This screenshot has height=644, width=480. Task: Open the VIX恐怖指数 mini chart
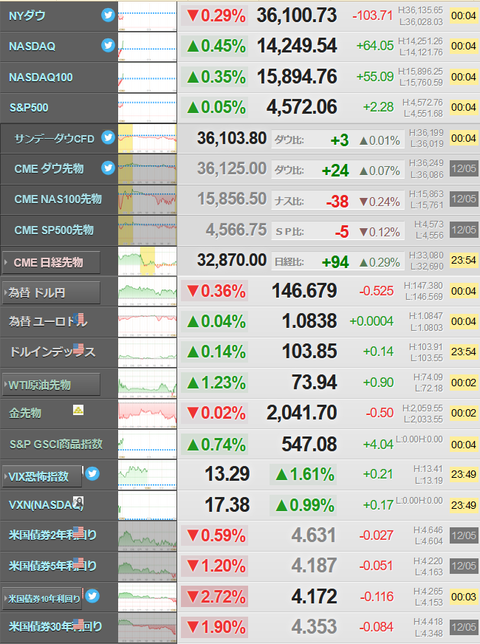[147, 474]
